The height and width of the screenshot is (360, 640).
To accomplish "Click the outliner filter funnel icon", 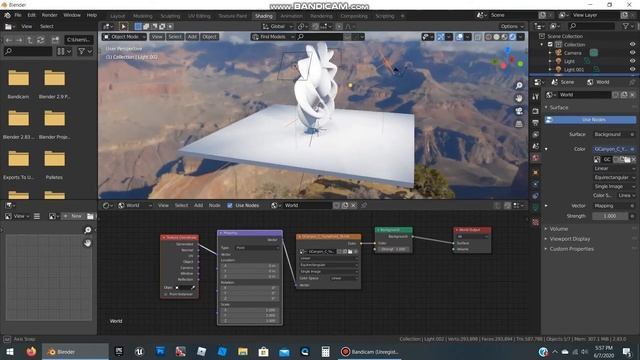I will click(626, 26).
